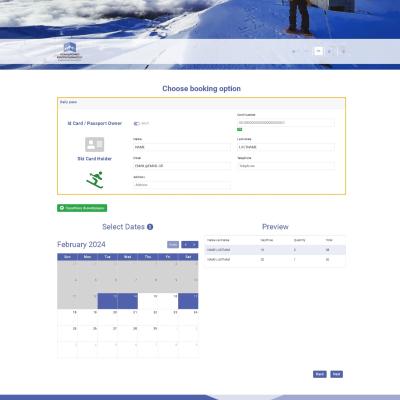
Task: Select February 16 on the calendar
Action: tap(168, 301)
